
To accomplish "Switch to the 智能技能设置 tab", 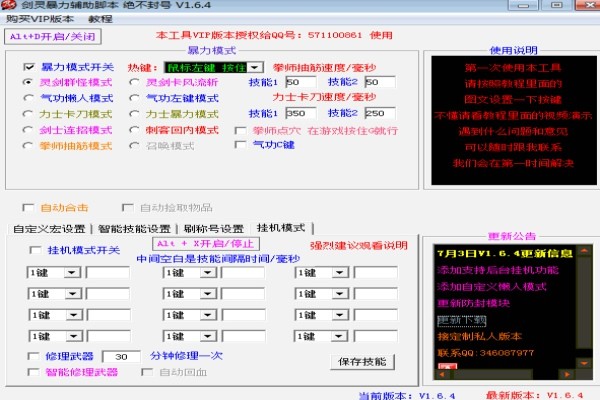I will (134, 229).
